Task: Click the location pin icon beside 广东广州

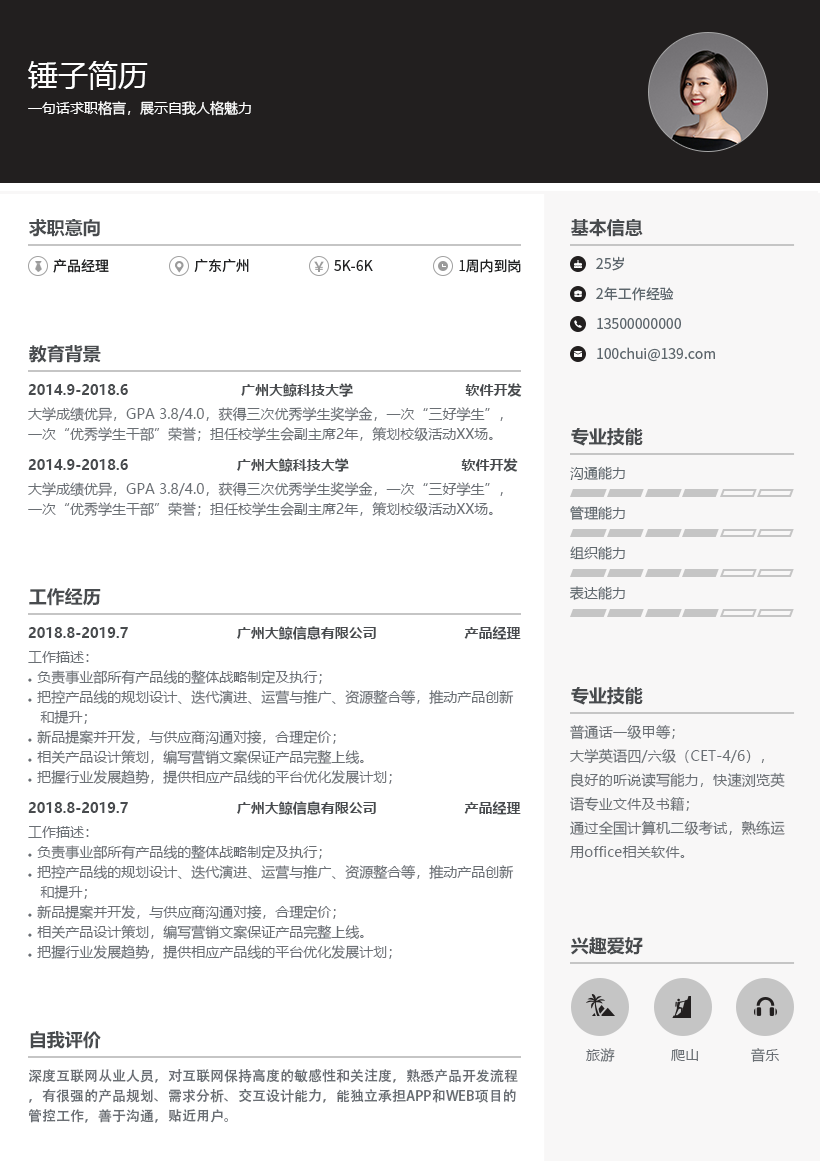Action: (x=179, y=266)
